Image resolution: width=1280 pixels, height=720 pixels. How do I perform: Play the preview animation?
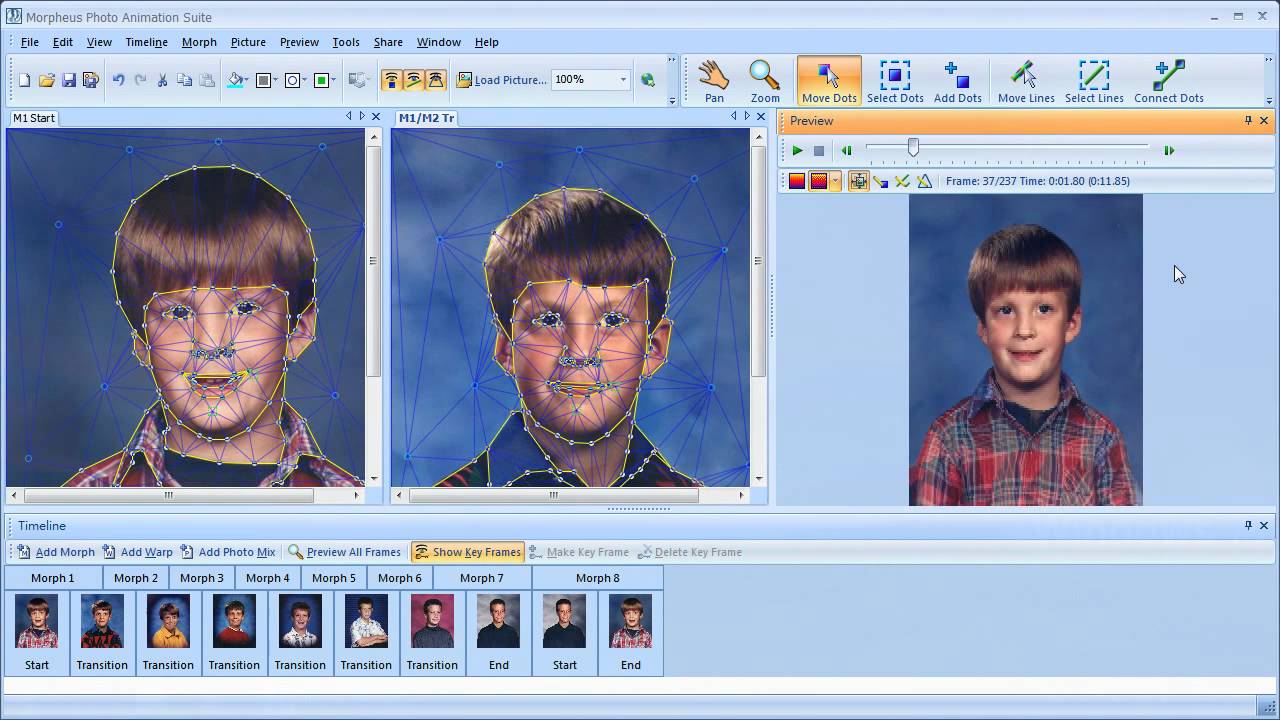tap(797, 150)
